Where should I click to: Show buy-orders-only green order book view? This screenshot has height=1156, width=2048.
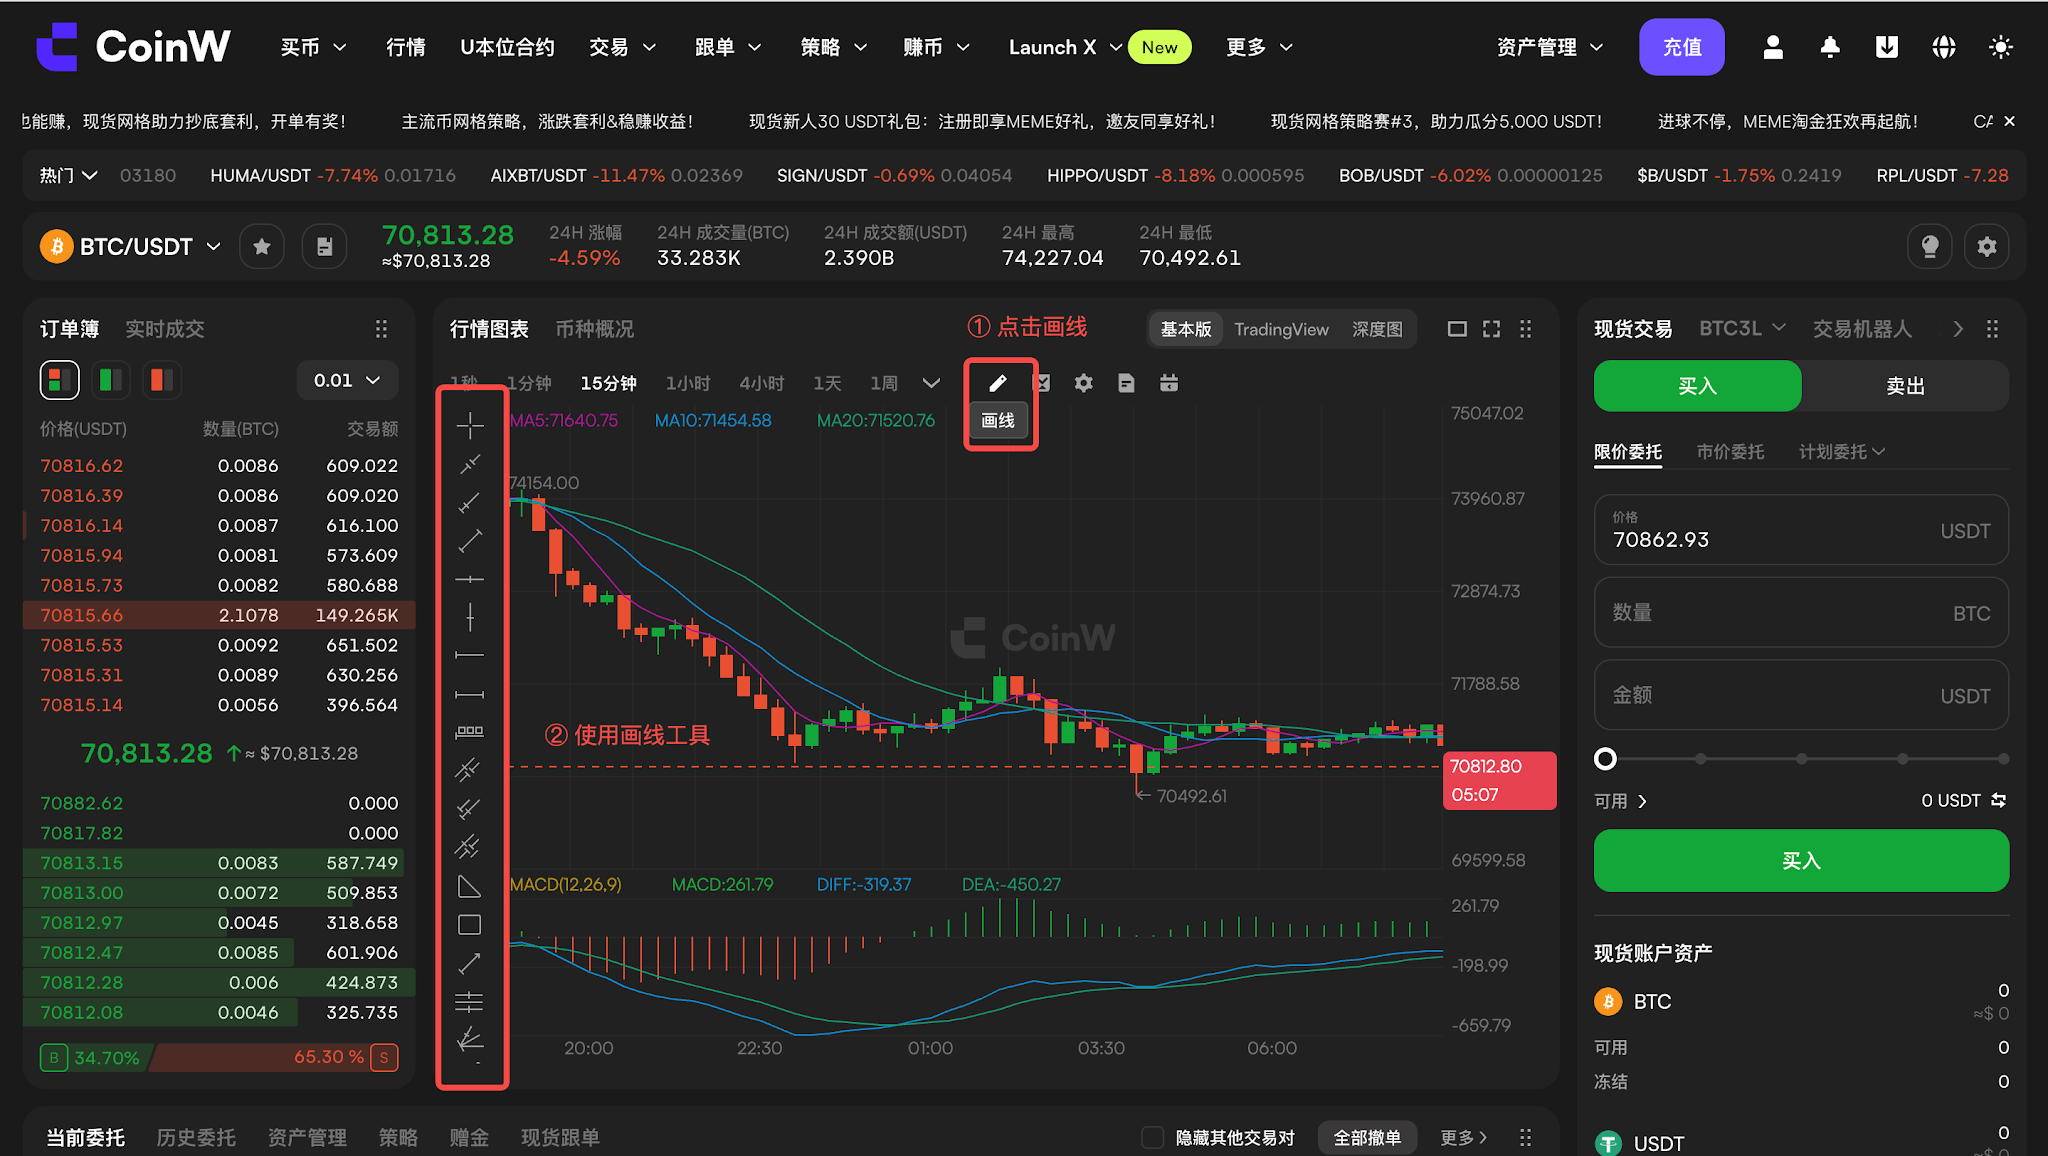(111, 380)
